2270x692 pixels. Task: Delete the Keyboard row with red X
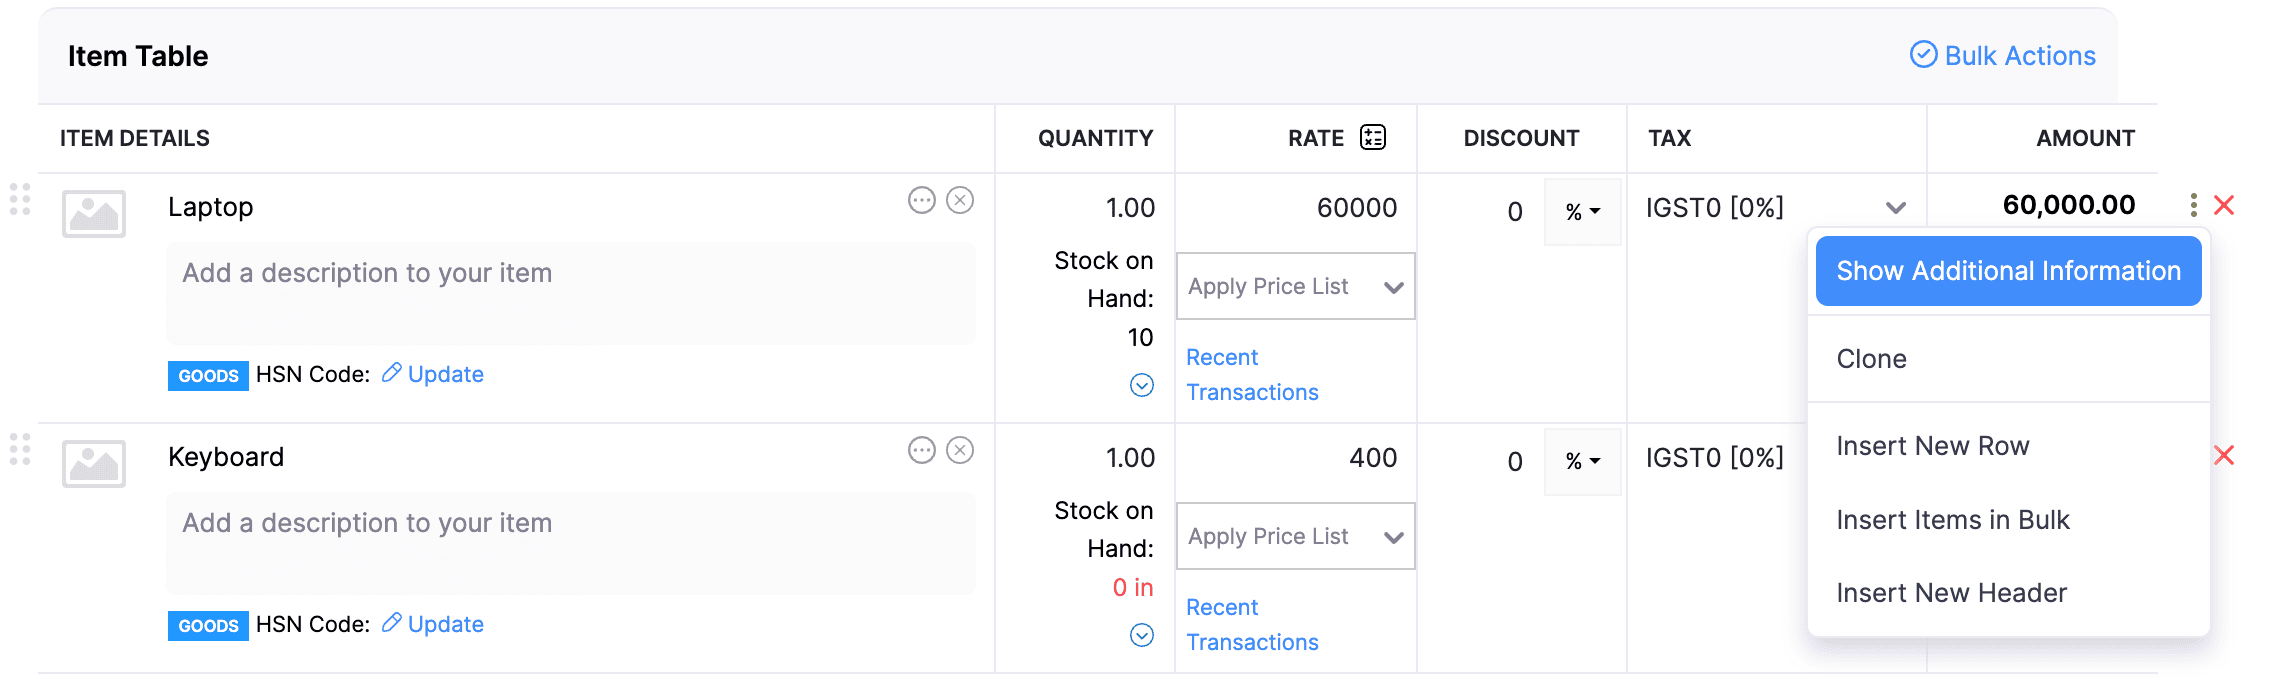click(2224, 455)
